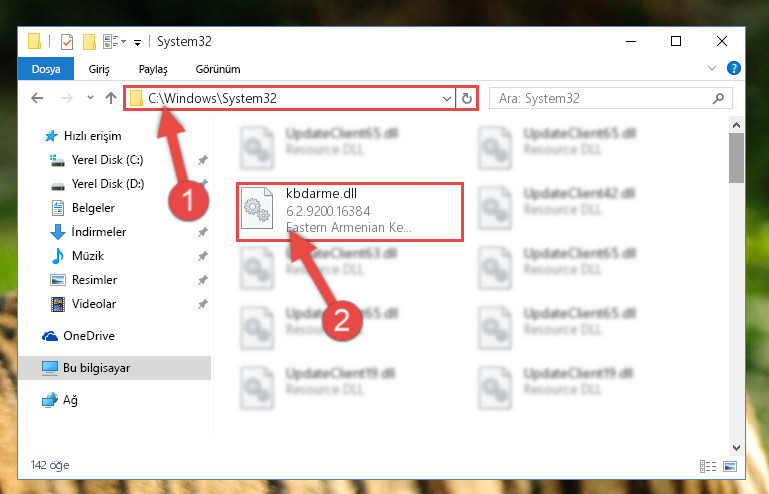Image resolution: width=769 pixels, height=494 pixels.
Task: Click New folder icon in title bar
Action: click(x=89, y=42)
